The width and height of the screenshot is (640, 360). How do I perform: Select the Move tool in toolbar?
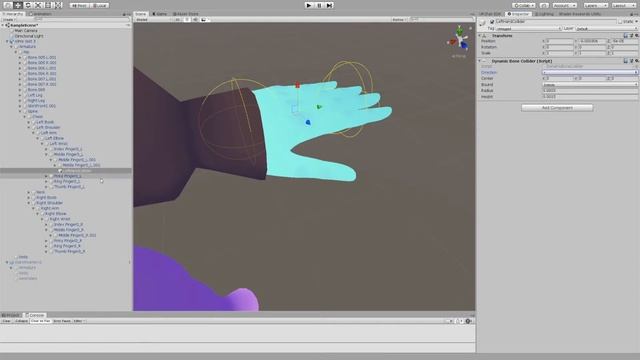(18, 5)
